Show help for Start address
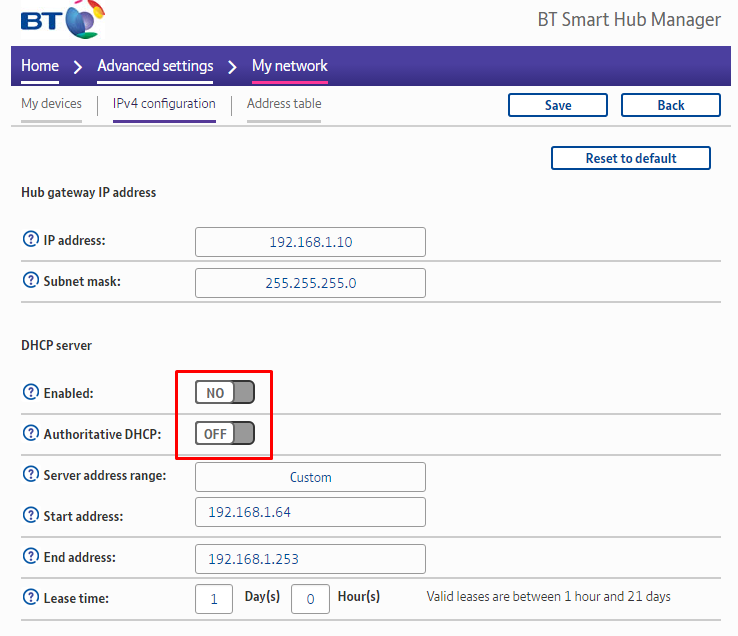The image size is (738, 636). point(30,516)
